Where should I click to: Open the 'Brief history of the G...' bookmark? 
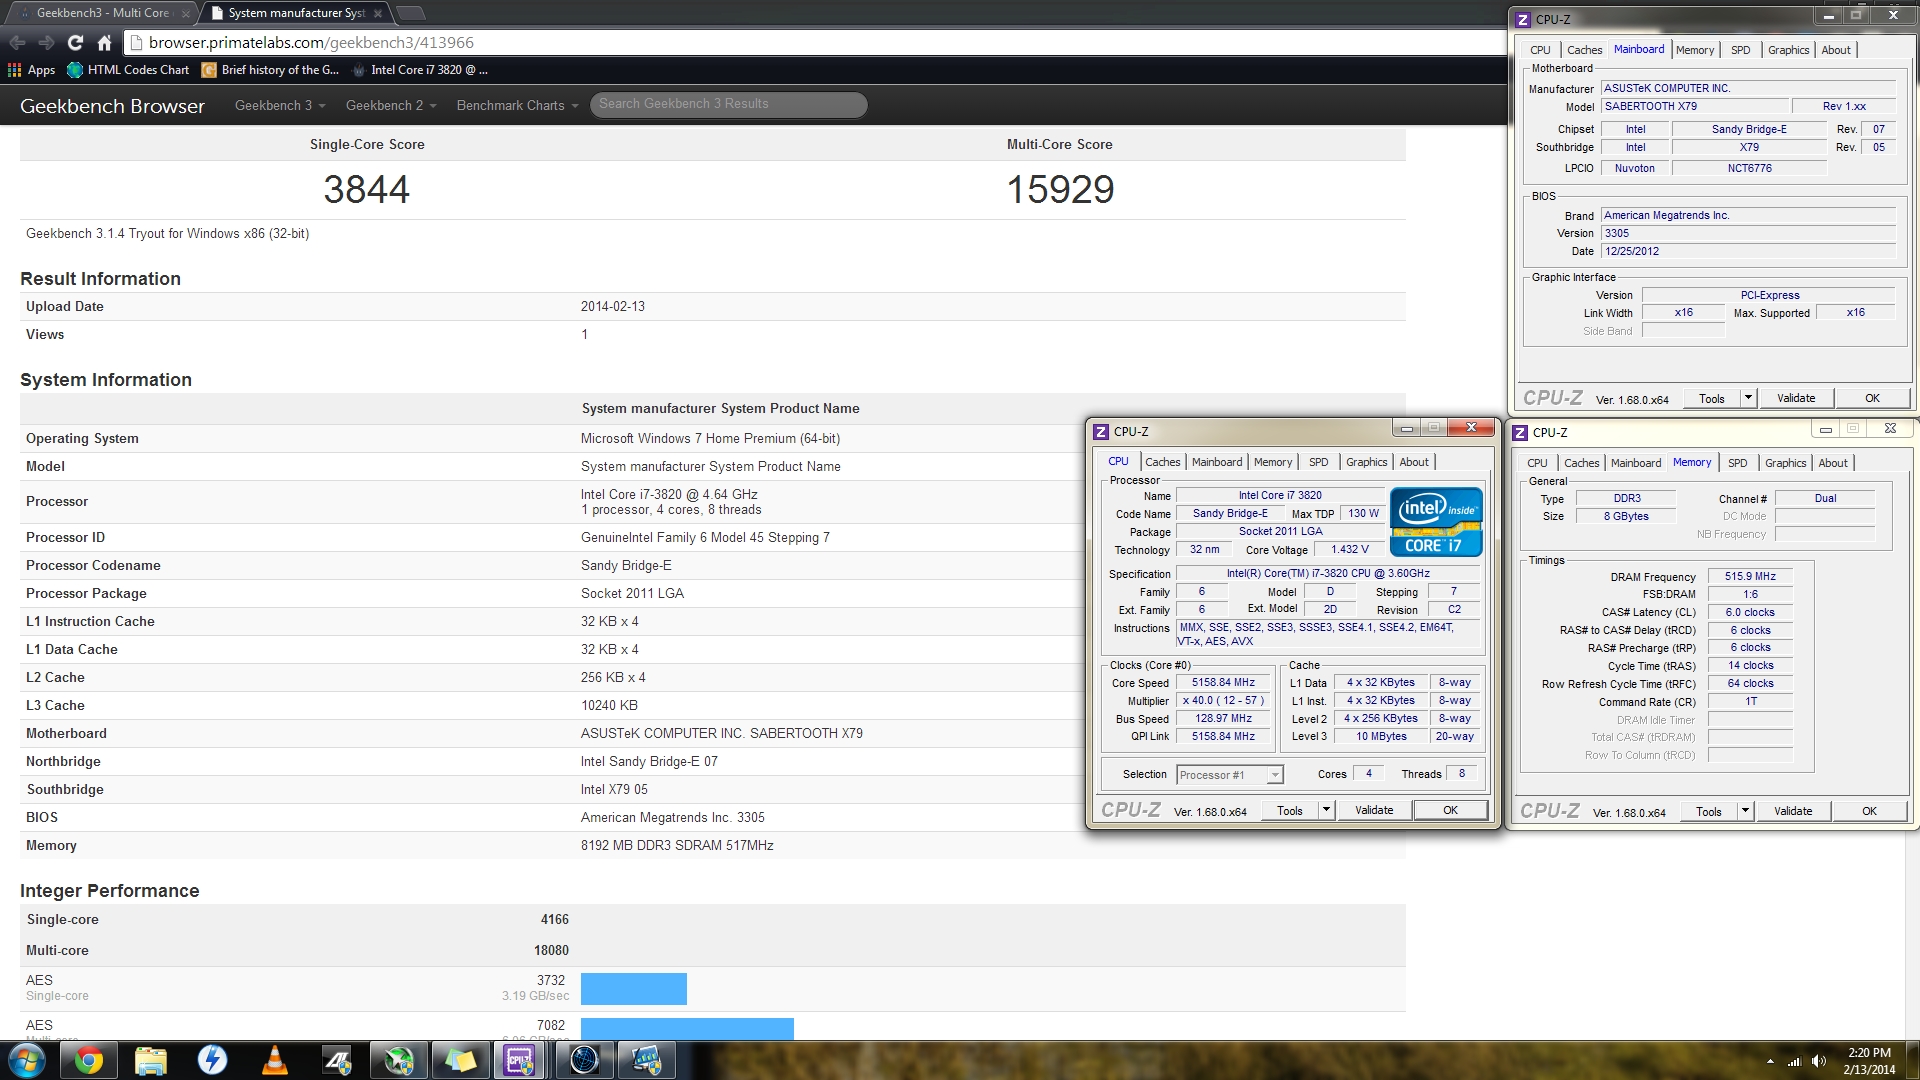[x=270, y=70]
